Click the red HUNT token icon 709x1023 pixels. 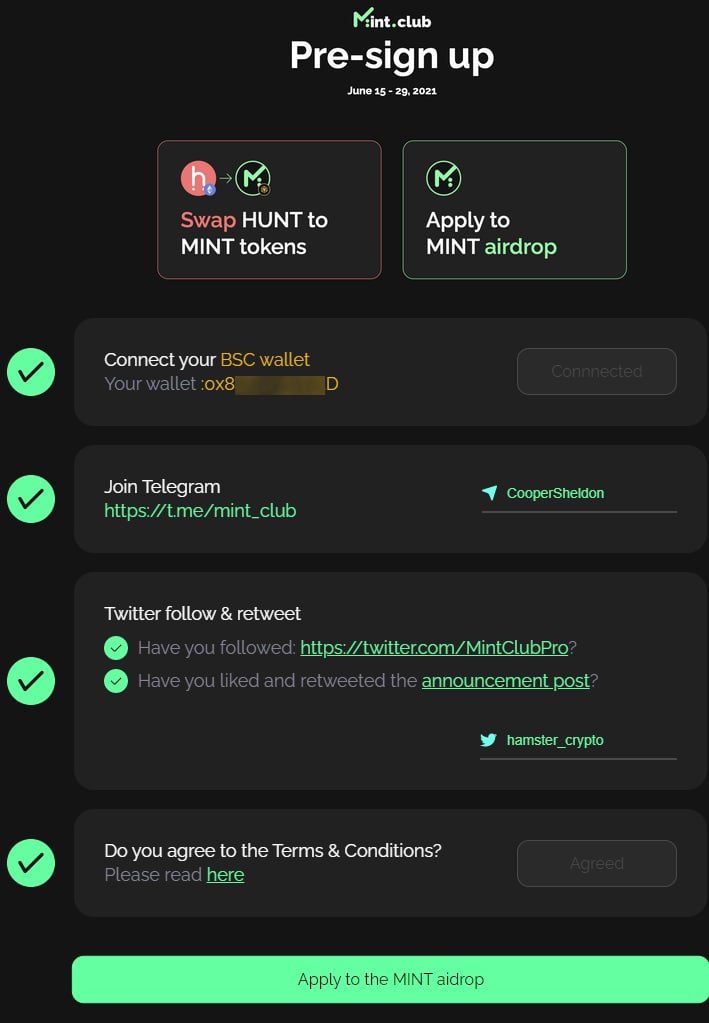point(196,178)
